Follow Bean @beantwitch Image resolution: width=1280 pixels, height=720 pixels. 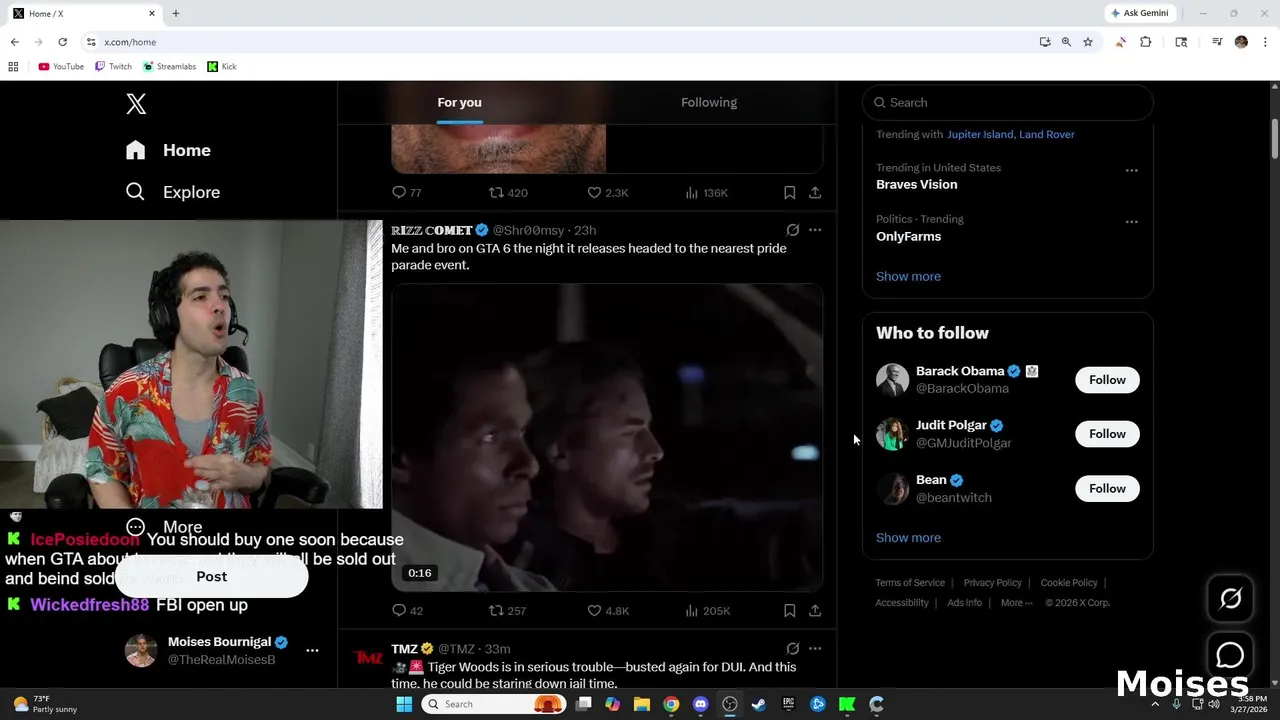1107,488
